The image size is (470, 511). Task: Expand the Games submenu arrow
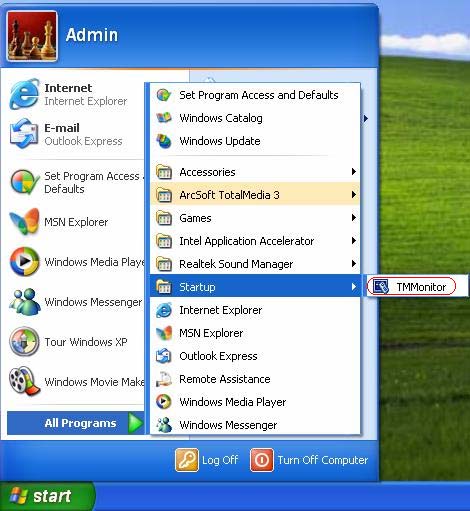354,218
